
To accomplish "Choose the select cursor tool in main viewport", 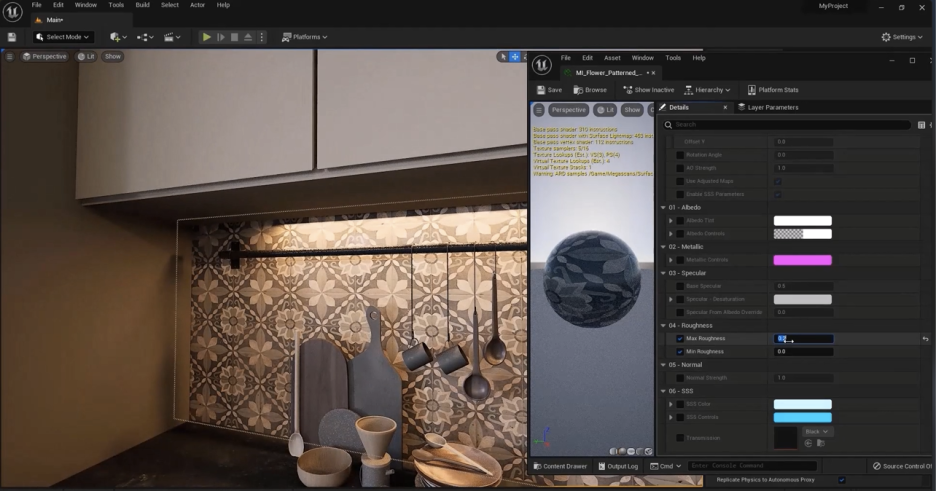I will [x=503, y=57].
